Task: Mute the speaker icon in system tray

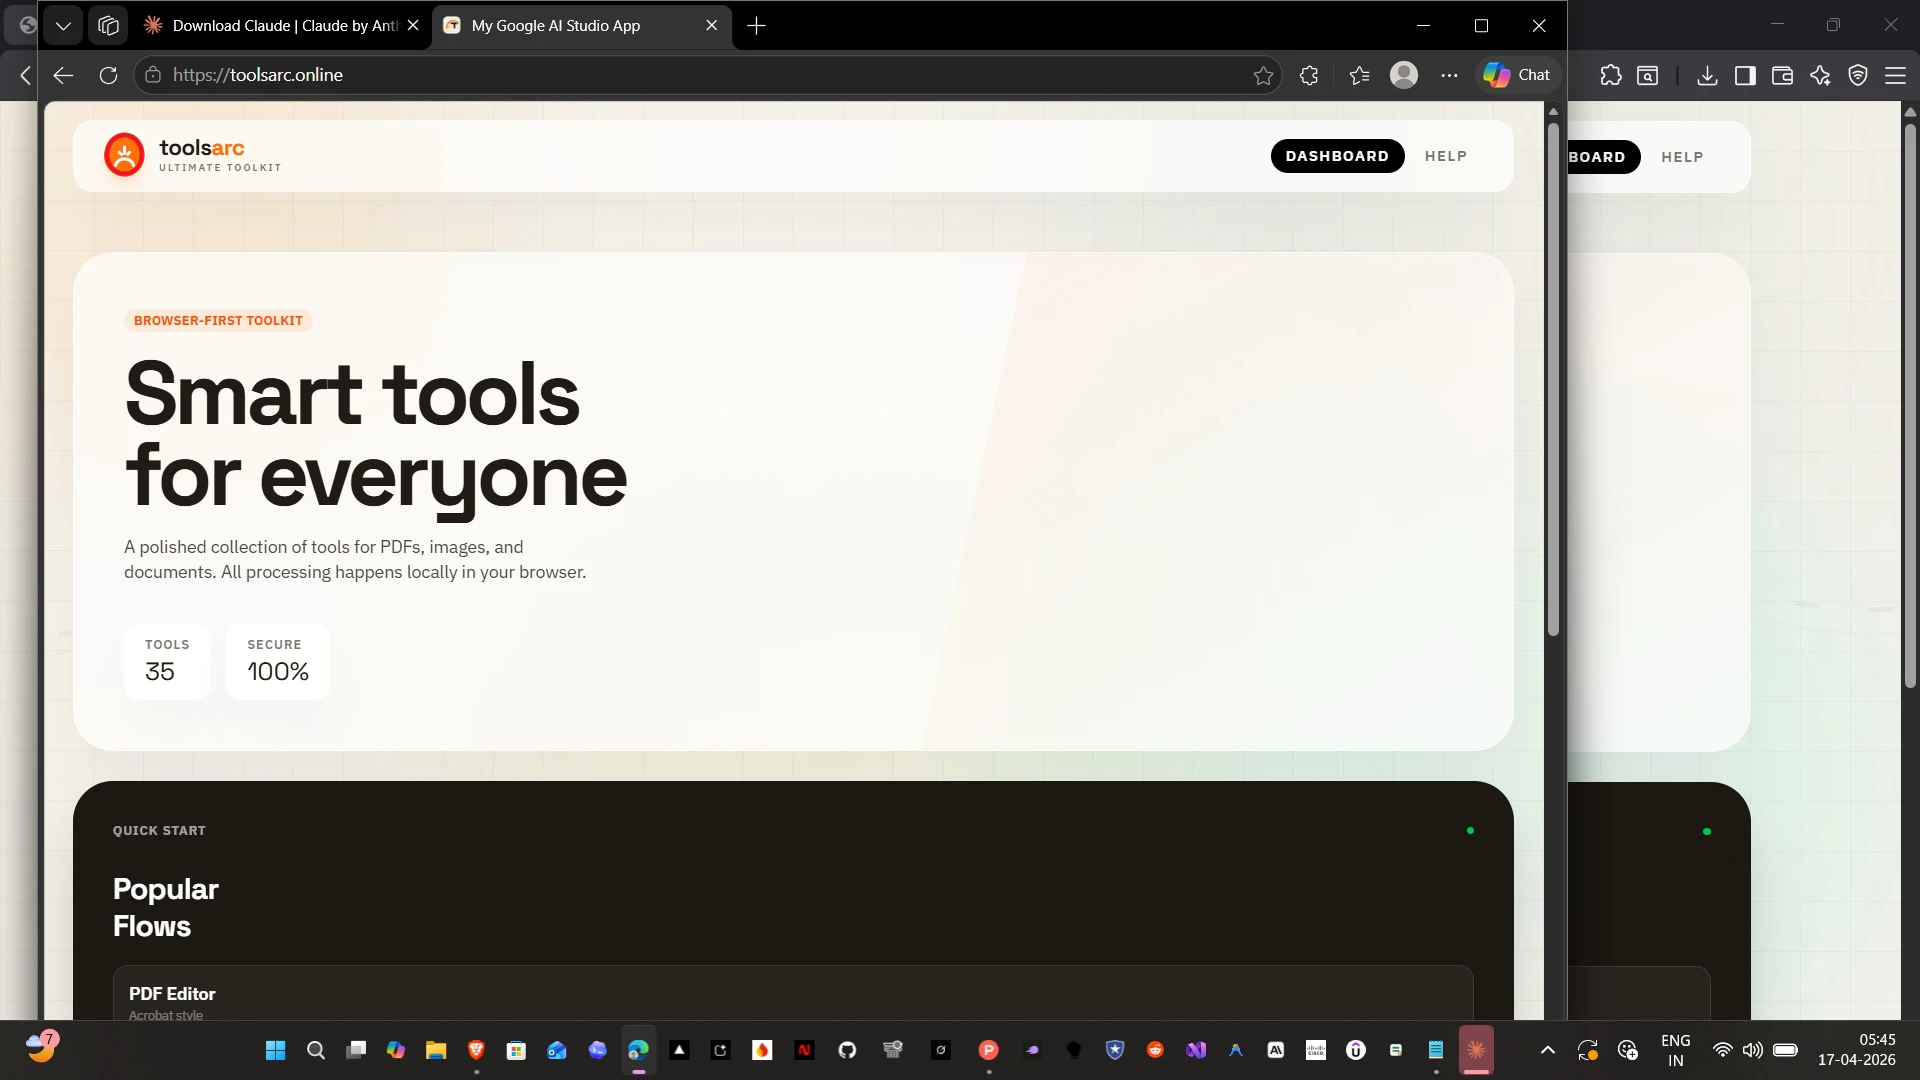Action: (x=1754, y=1050)
